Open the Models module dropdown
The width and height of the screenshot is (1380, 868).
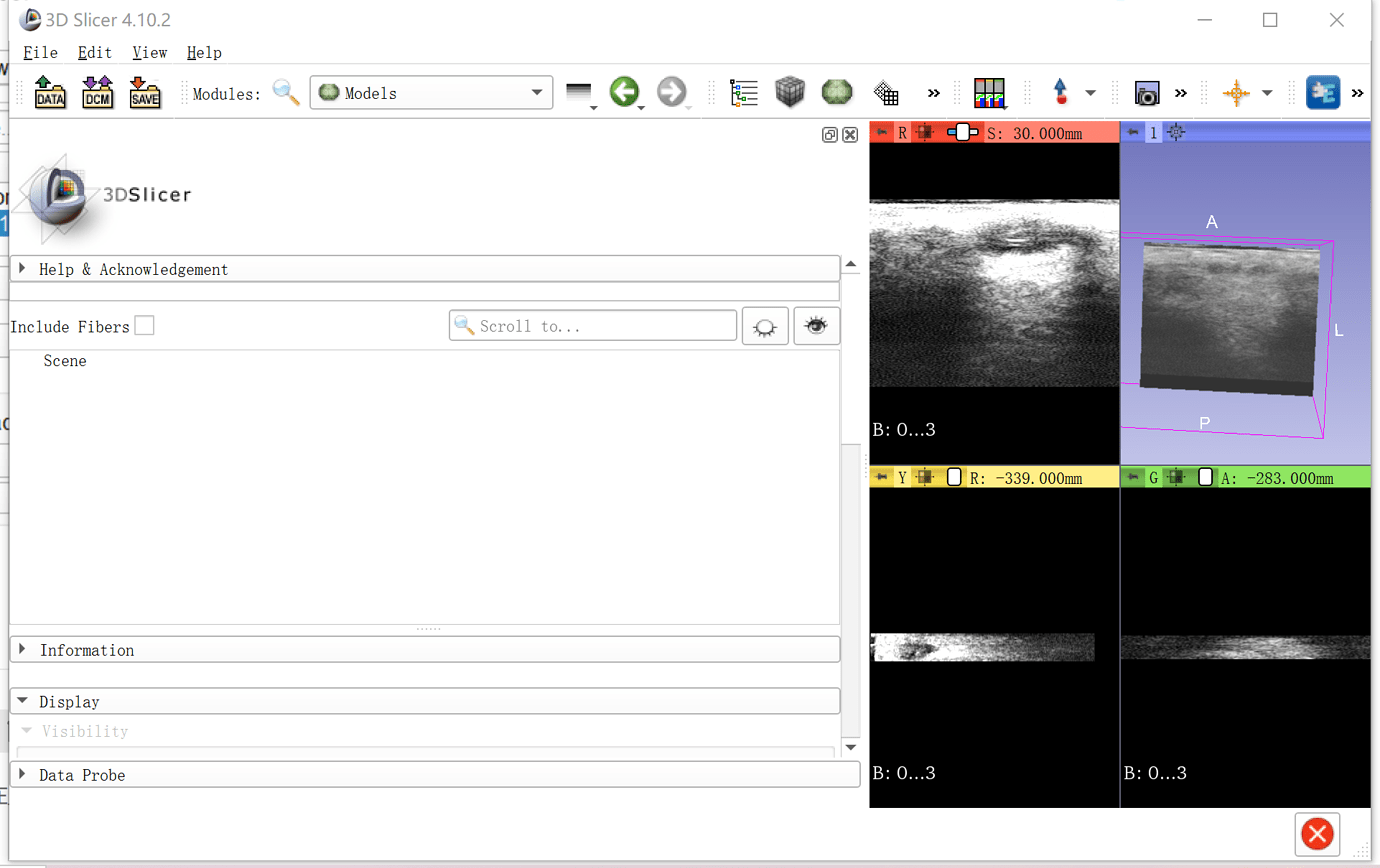[431, 93]
